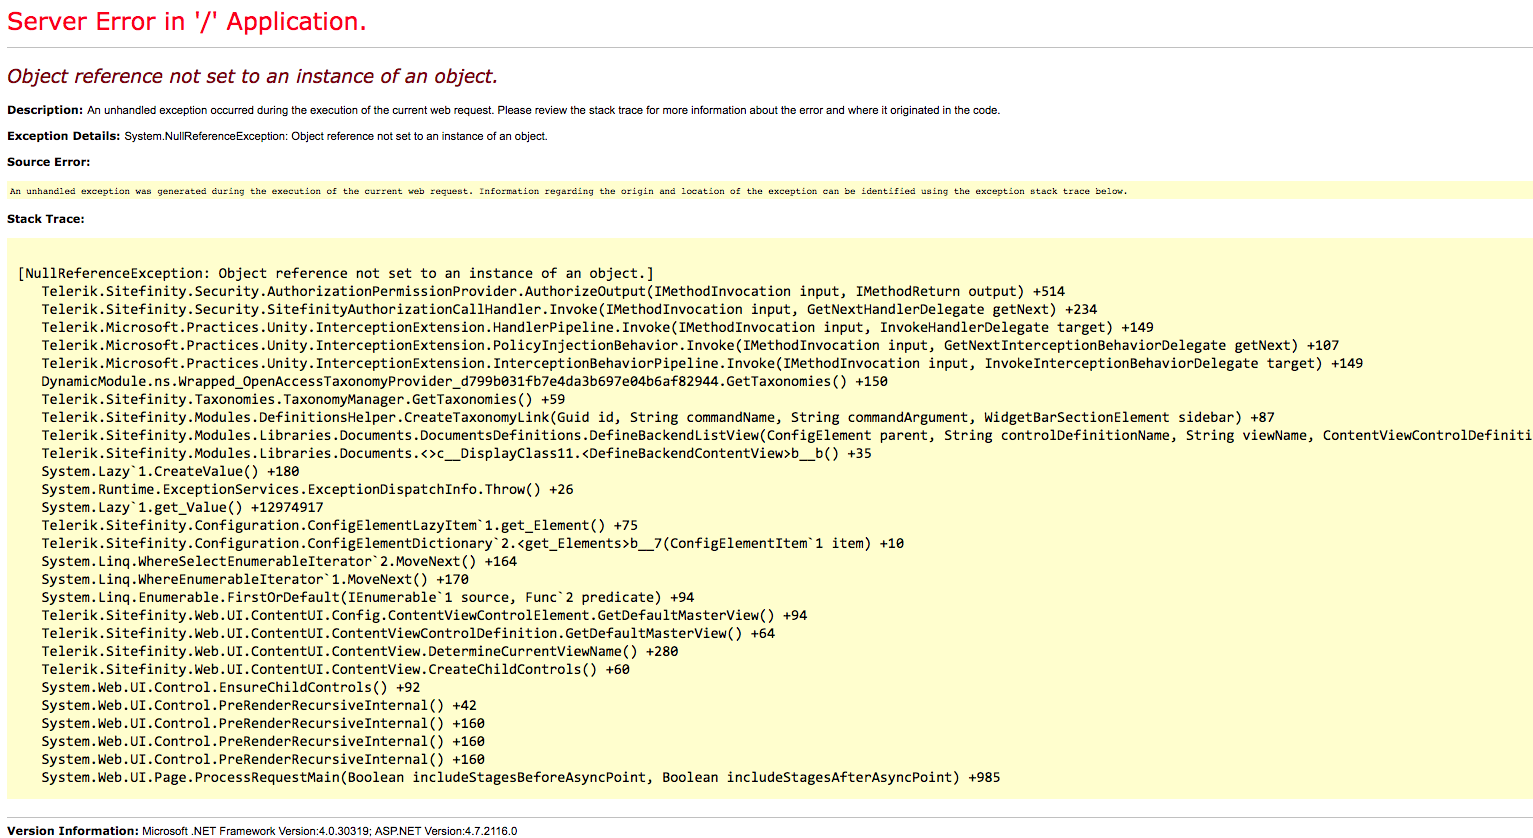Click the AuthorizationPermissionProvider.AuthorizeOutput stack line
This screenshot has width=1533, height=838.
pyautogui.click(x=552, y=291)
